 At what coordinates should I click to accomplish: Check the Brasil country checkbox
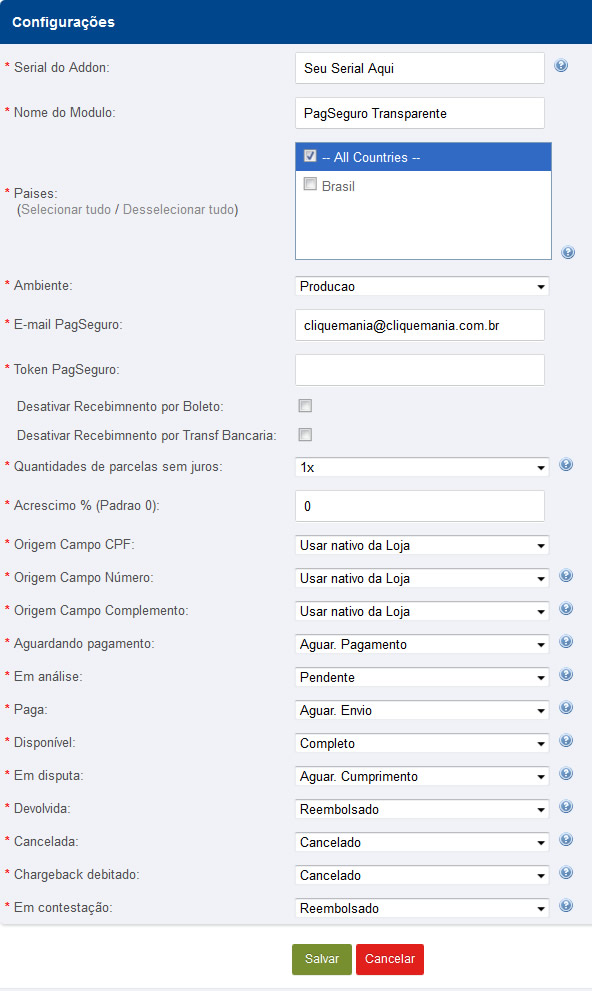pyautogui.click(x=310, y=184)
